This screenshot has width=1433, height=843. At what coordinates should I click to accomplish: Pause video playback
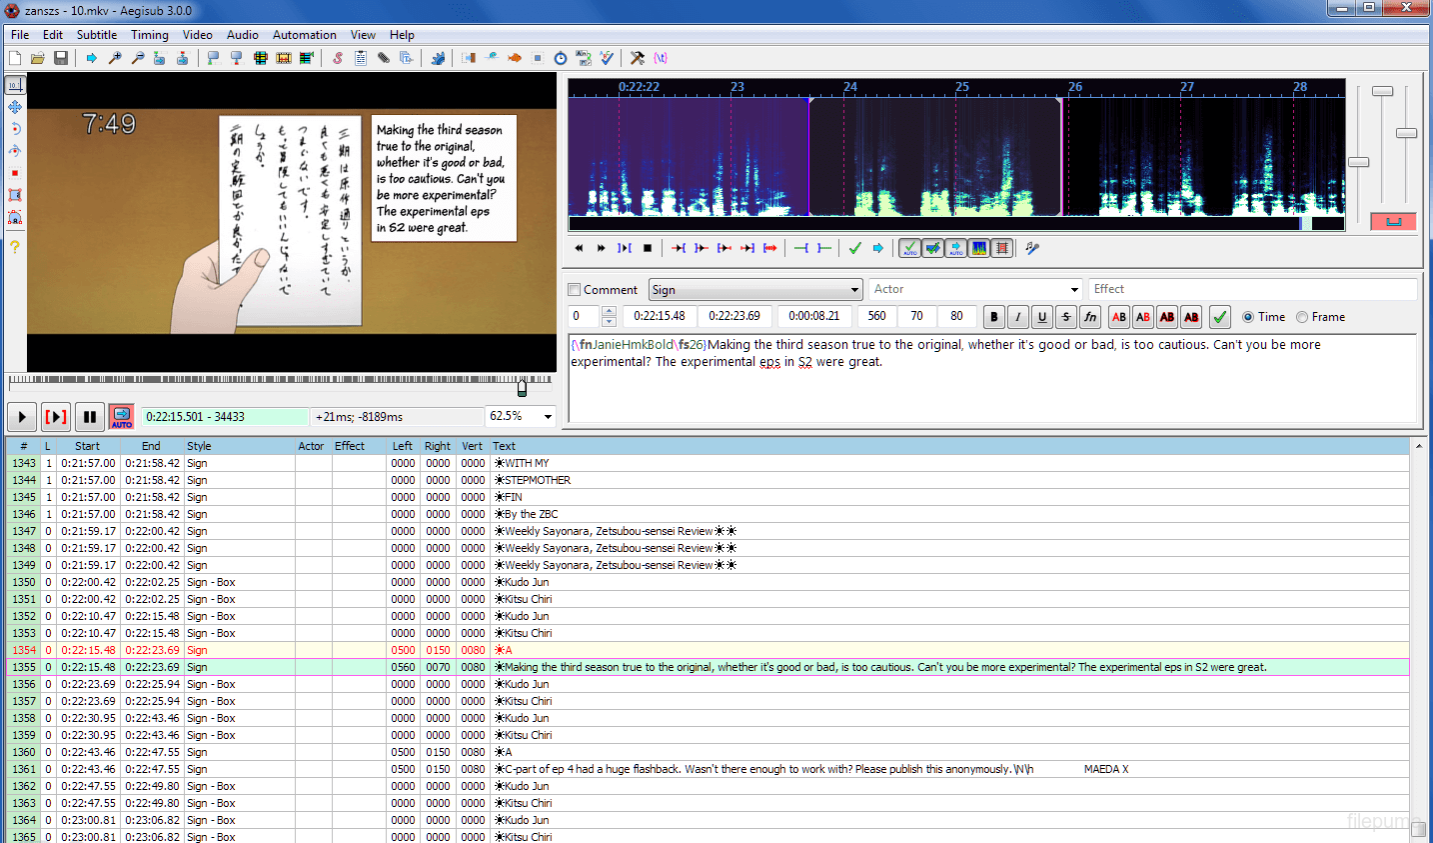tap(90, 416)
